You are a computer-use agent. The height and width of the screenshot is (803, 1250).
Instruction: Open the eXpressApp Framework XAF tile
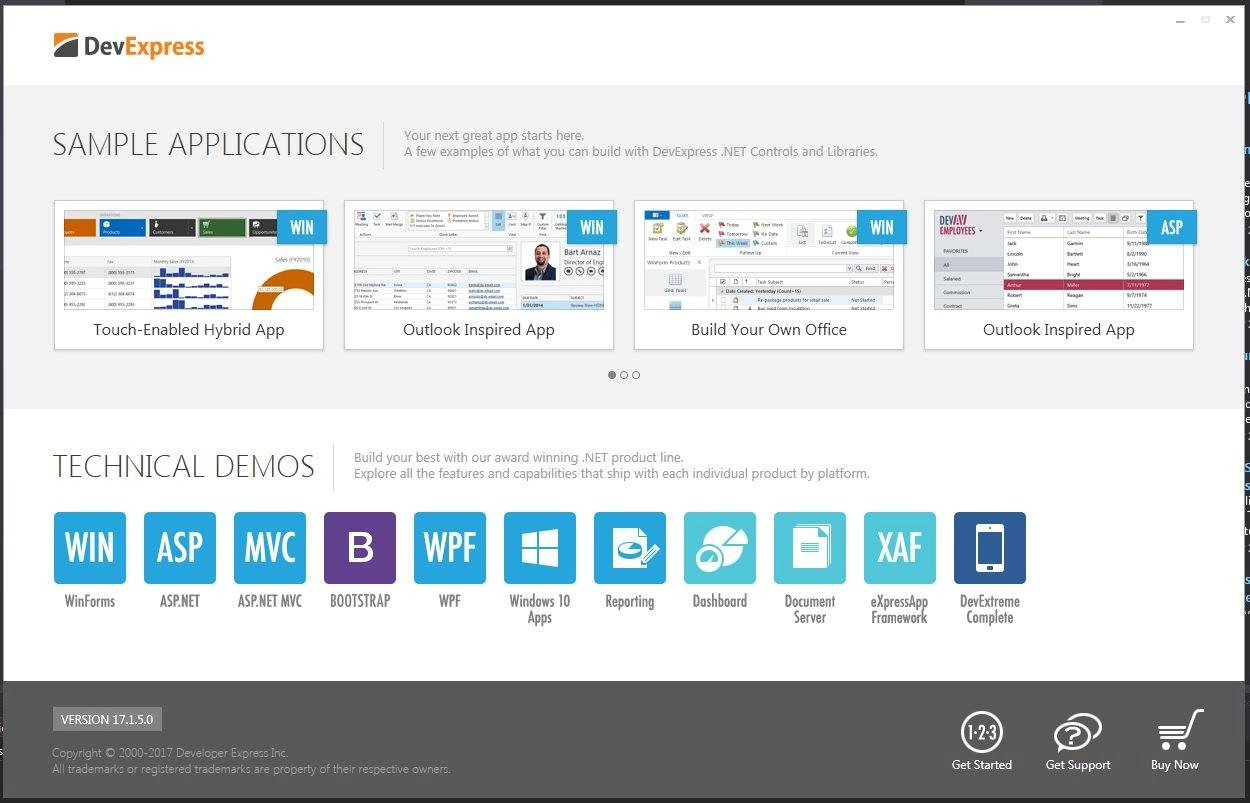click(x=900, y=547)
